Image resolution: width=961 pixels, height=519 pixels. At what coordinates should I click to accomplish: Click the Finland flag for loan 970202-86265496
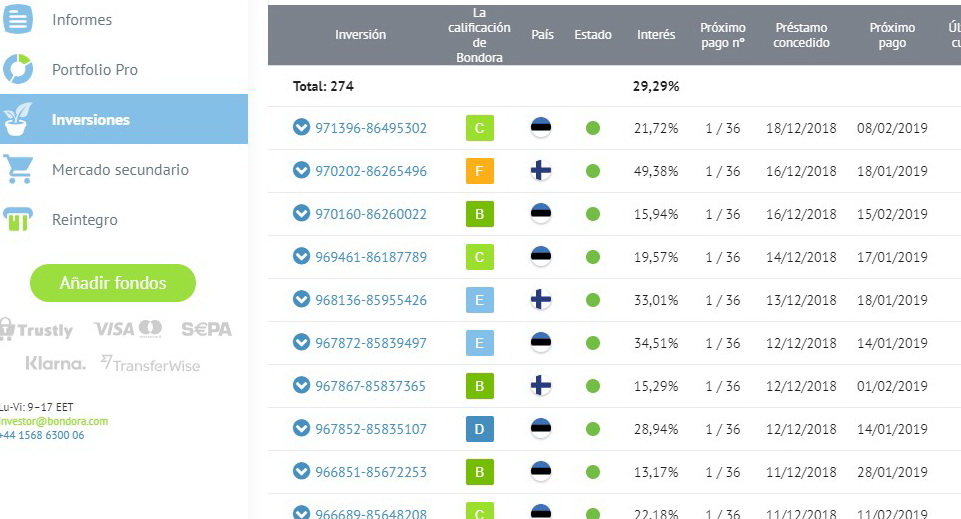coord(541,171)
